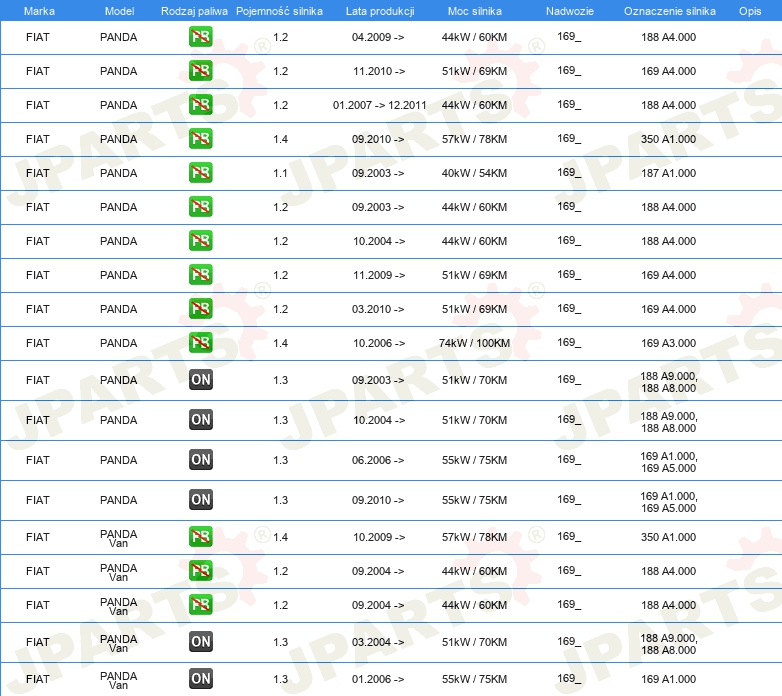782x696 pixels.
Task: Select the 169_ body cell in the 1.1 row
Action: tap(569, 173)
